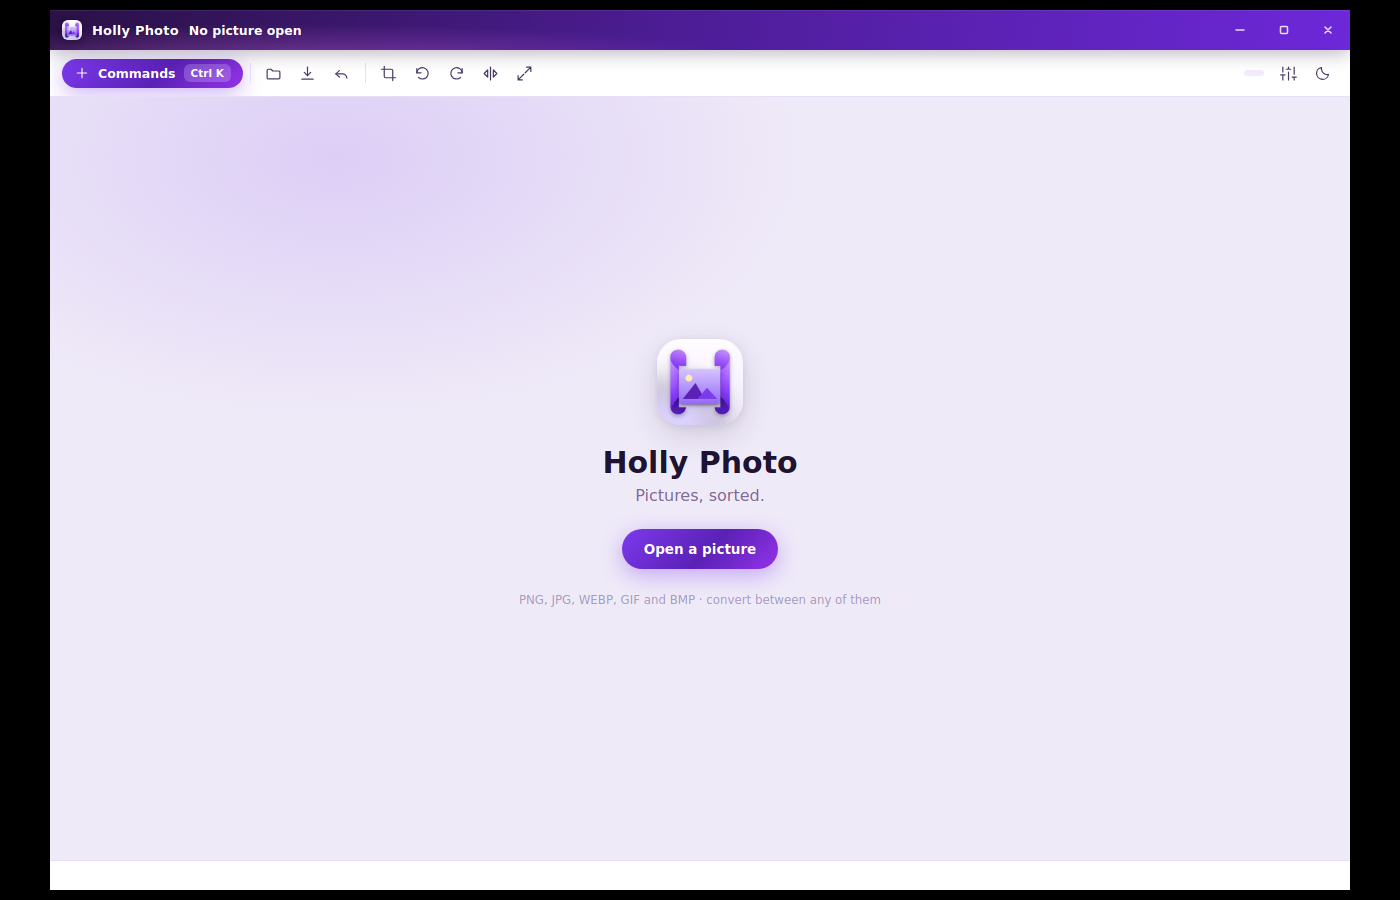Click the "No picture open" title text
Viewport: 1400px width, 900px height.
point(245,30)
